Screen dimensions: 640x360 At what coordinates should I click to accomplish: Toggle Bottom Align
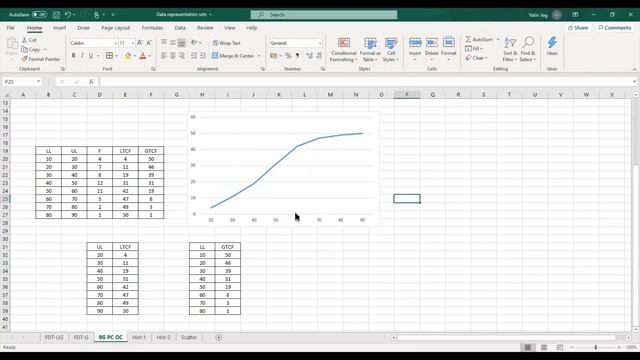coord(182,42)
